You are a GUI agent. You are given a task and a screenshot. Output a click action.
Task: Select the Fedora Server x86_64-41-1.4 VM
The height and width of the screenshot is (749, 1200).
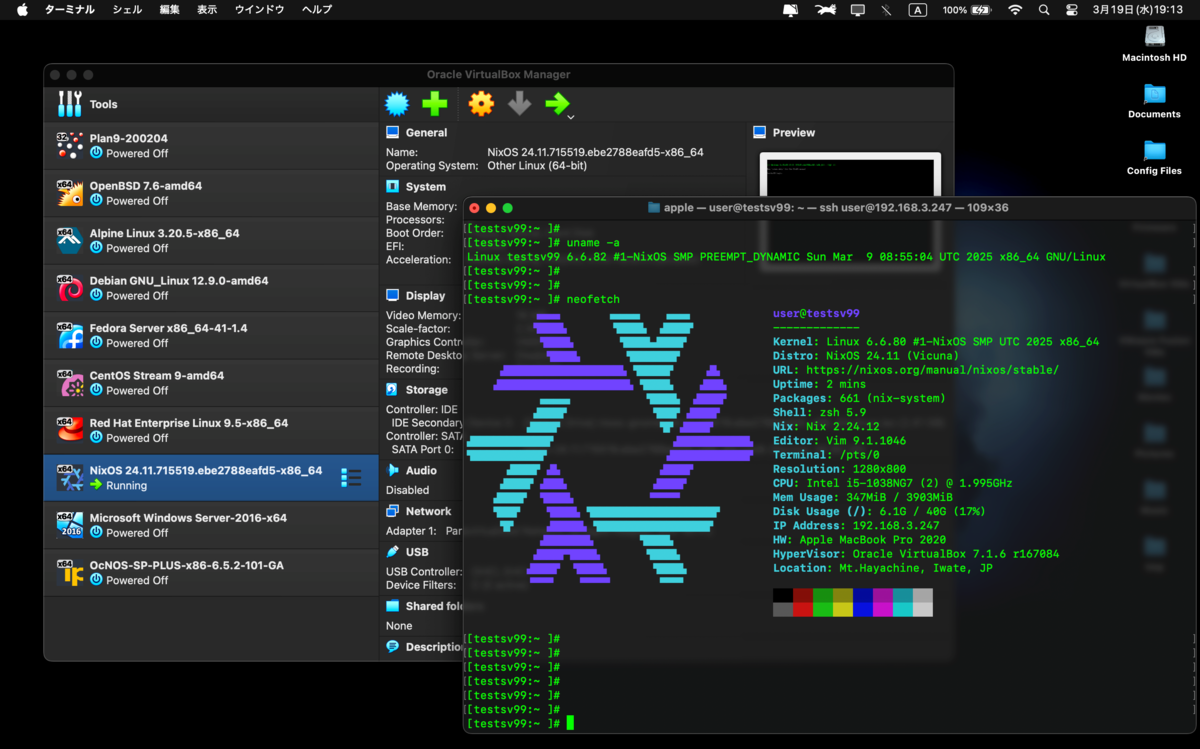click(x=211, y=335)
